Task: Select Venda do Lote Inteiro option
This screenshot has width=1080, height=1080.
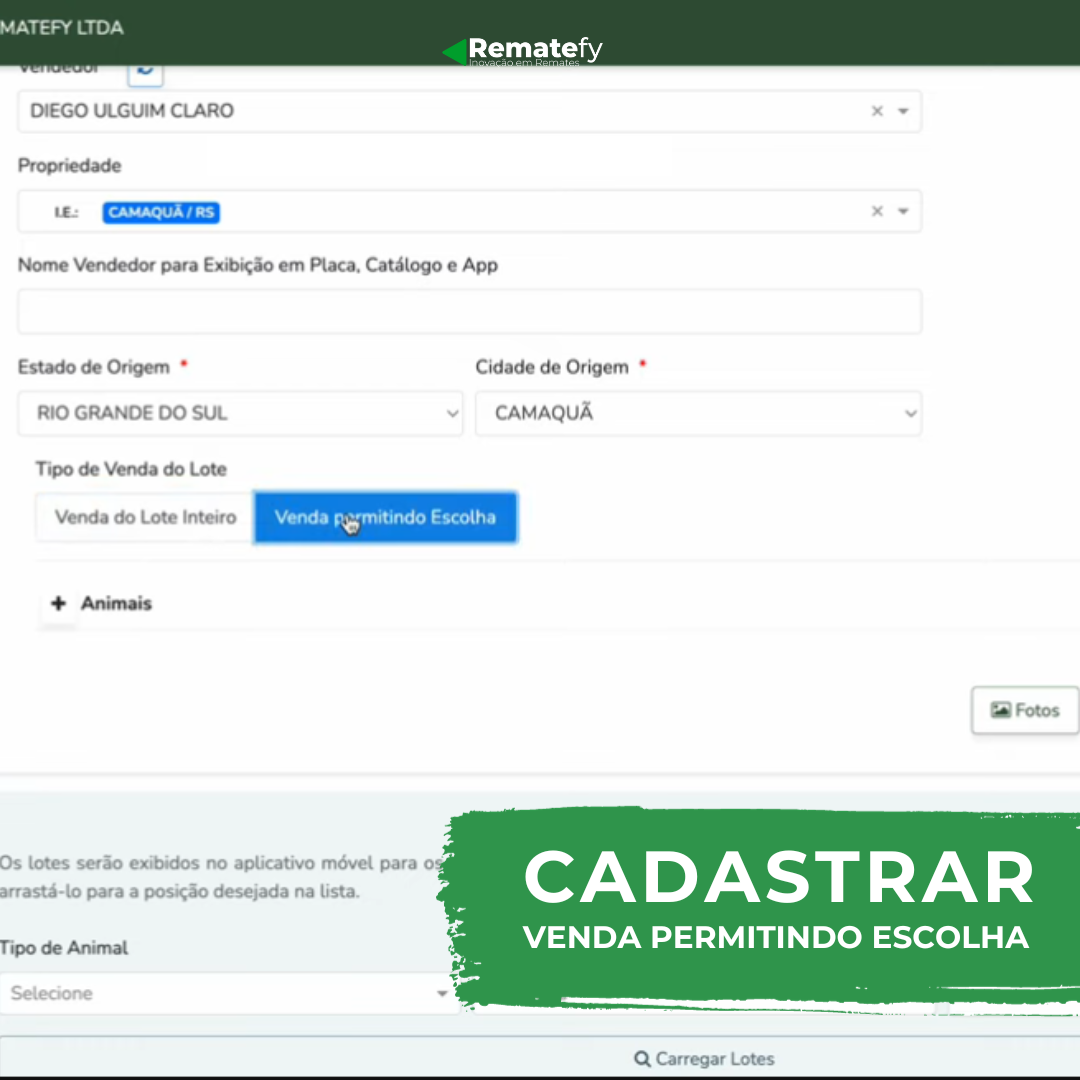Action: 145,517
